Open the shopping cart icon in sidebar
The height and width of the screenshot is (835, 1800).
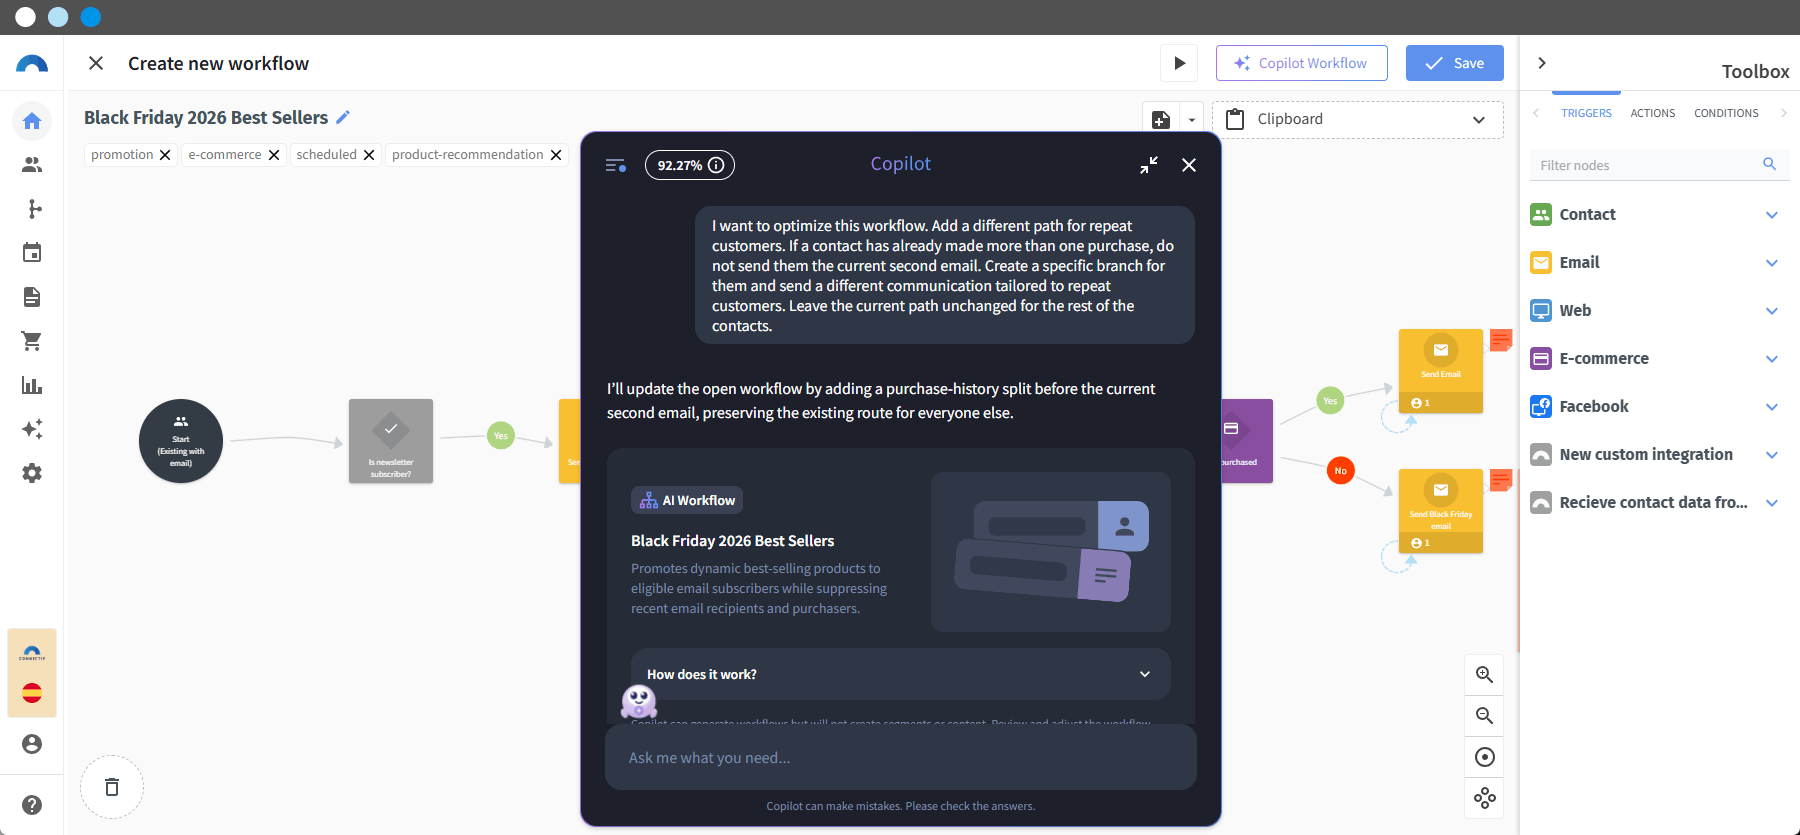[x=32, y=341]
